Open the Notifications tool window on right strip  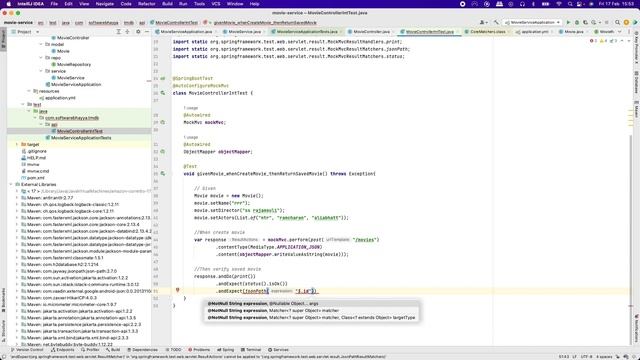(x=636, y=328)
